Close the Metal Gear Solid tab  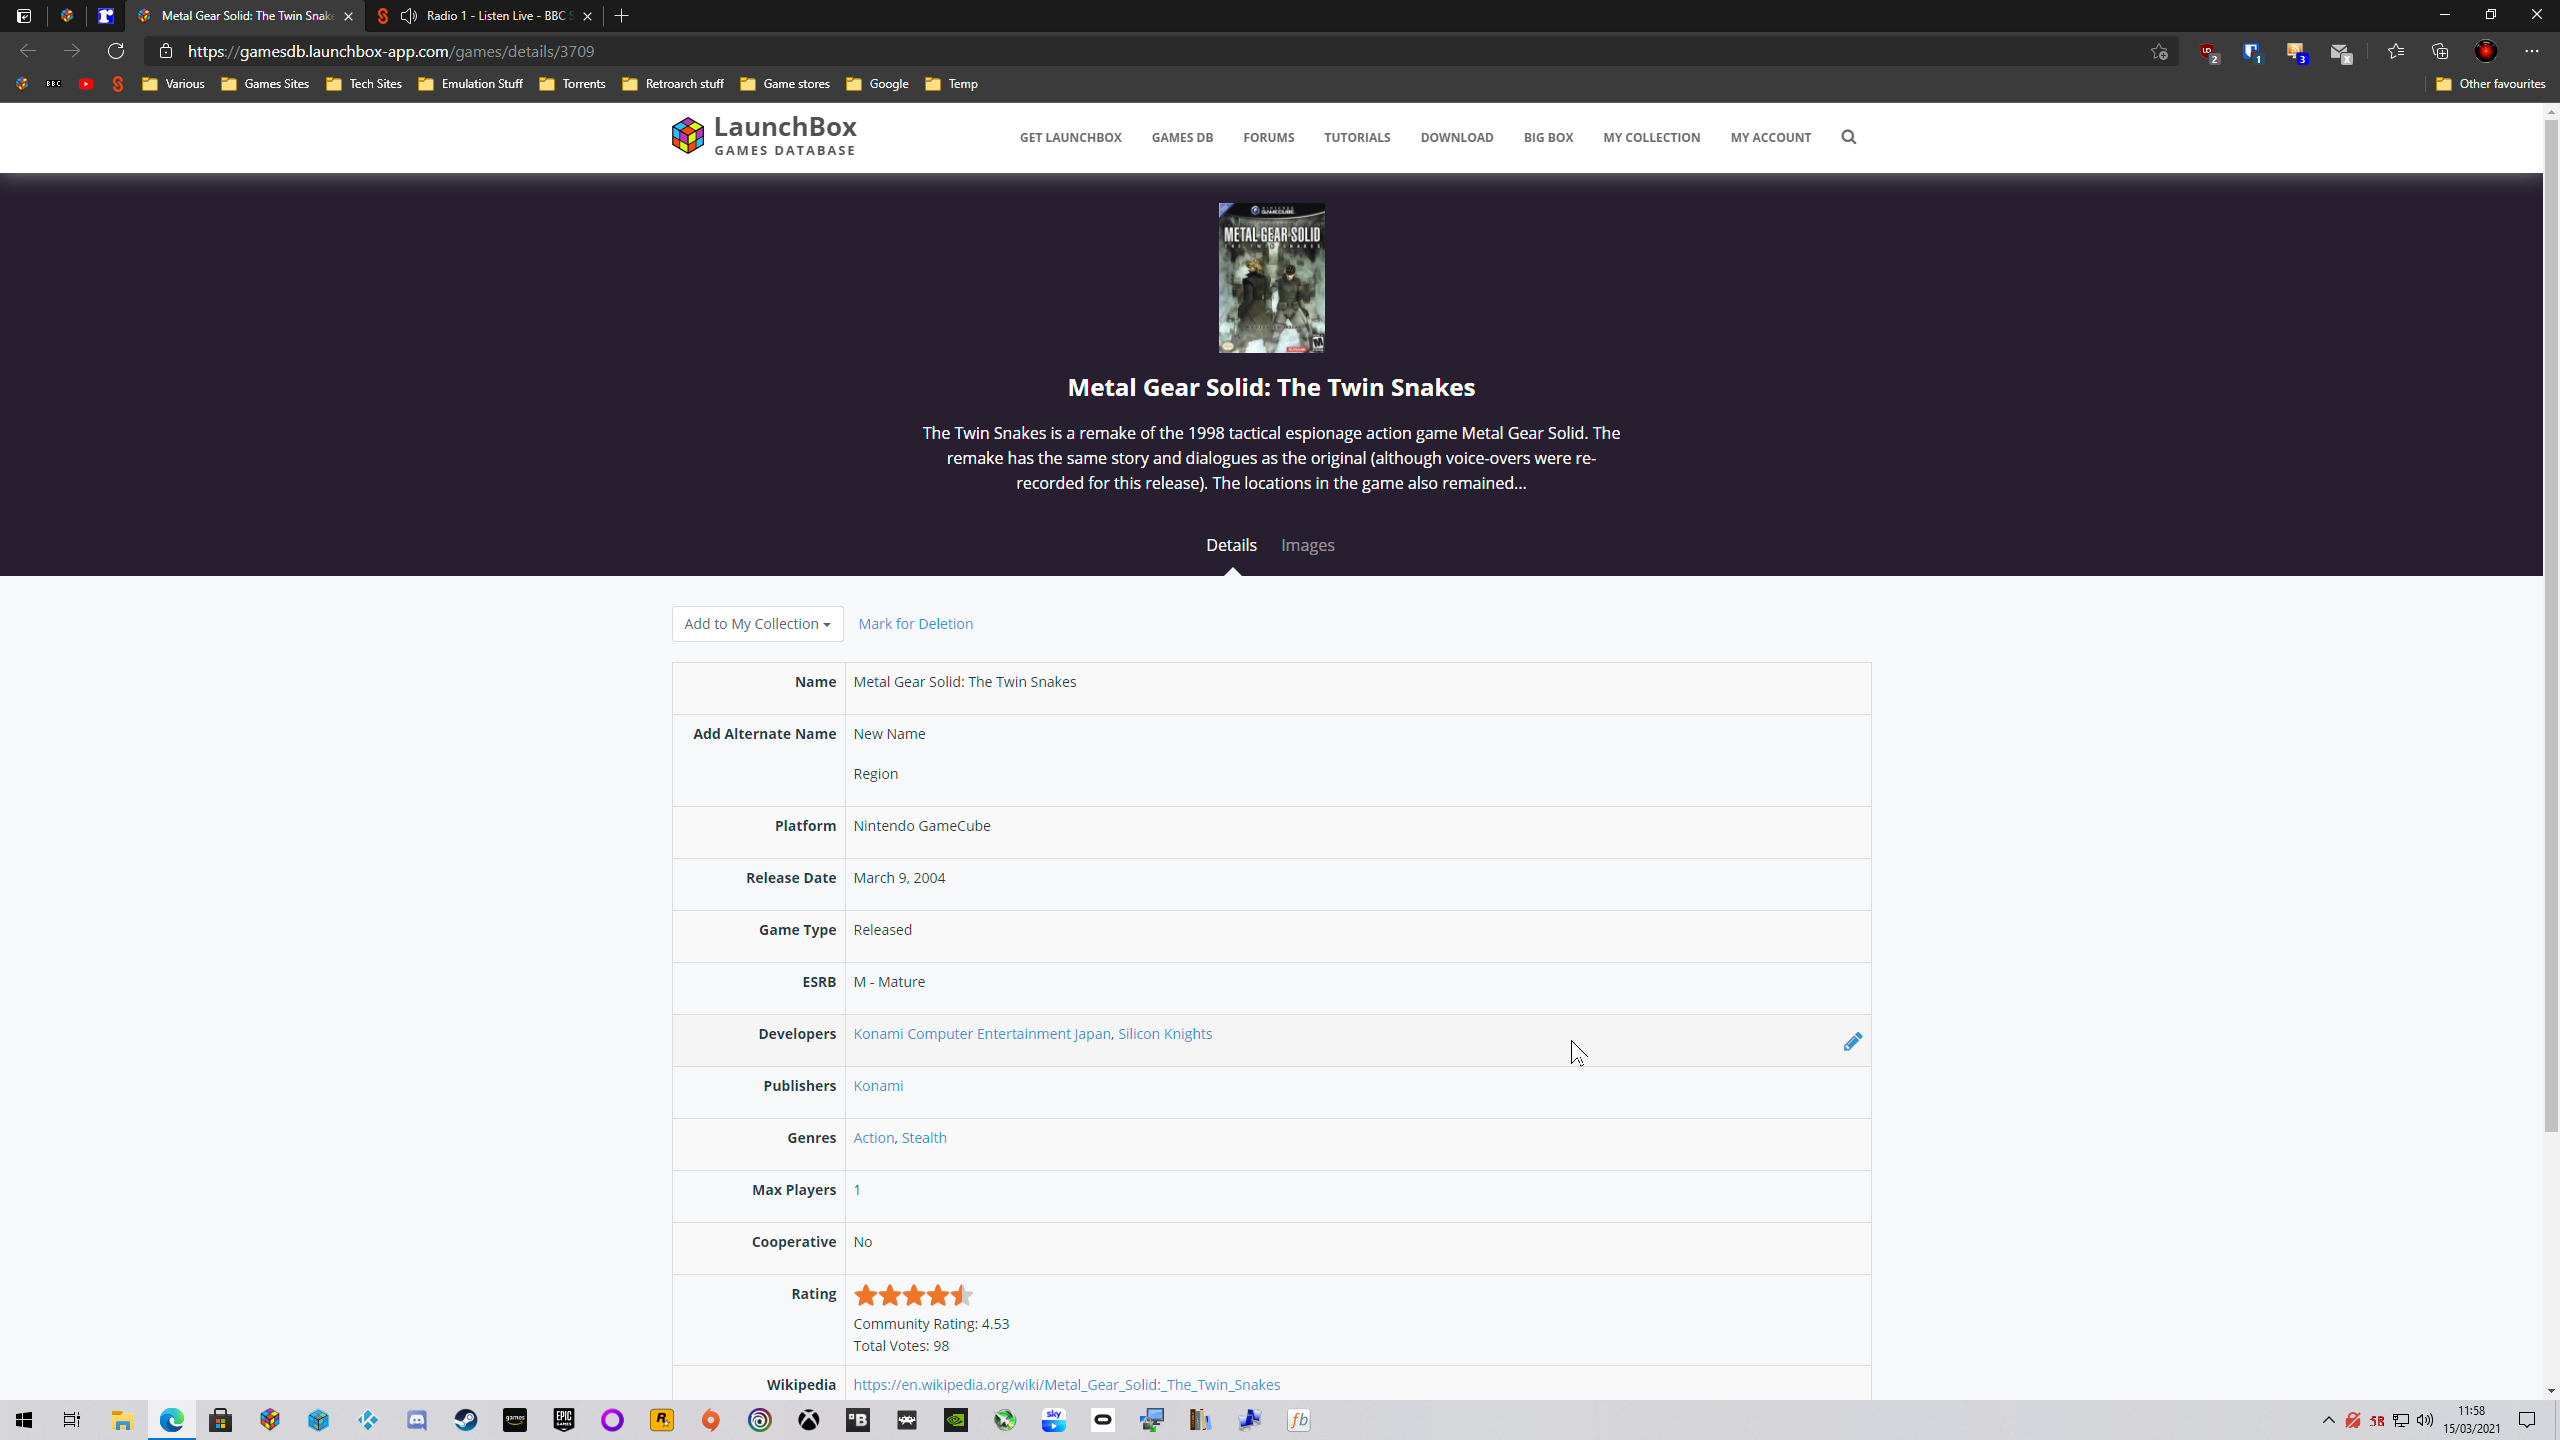(x=348, y=16)
